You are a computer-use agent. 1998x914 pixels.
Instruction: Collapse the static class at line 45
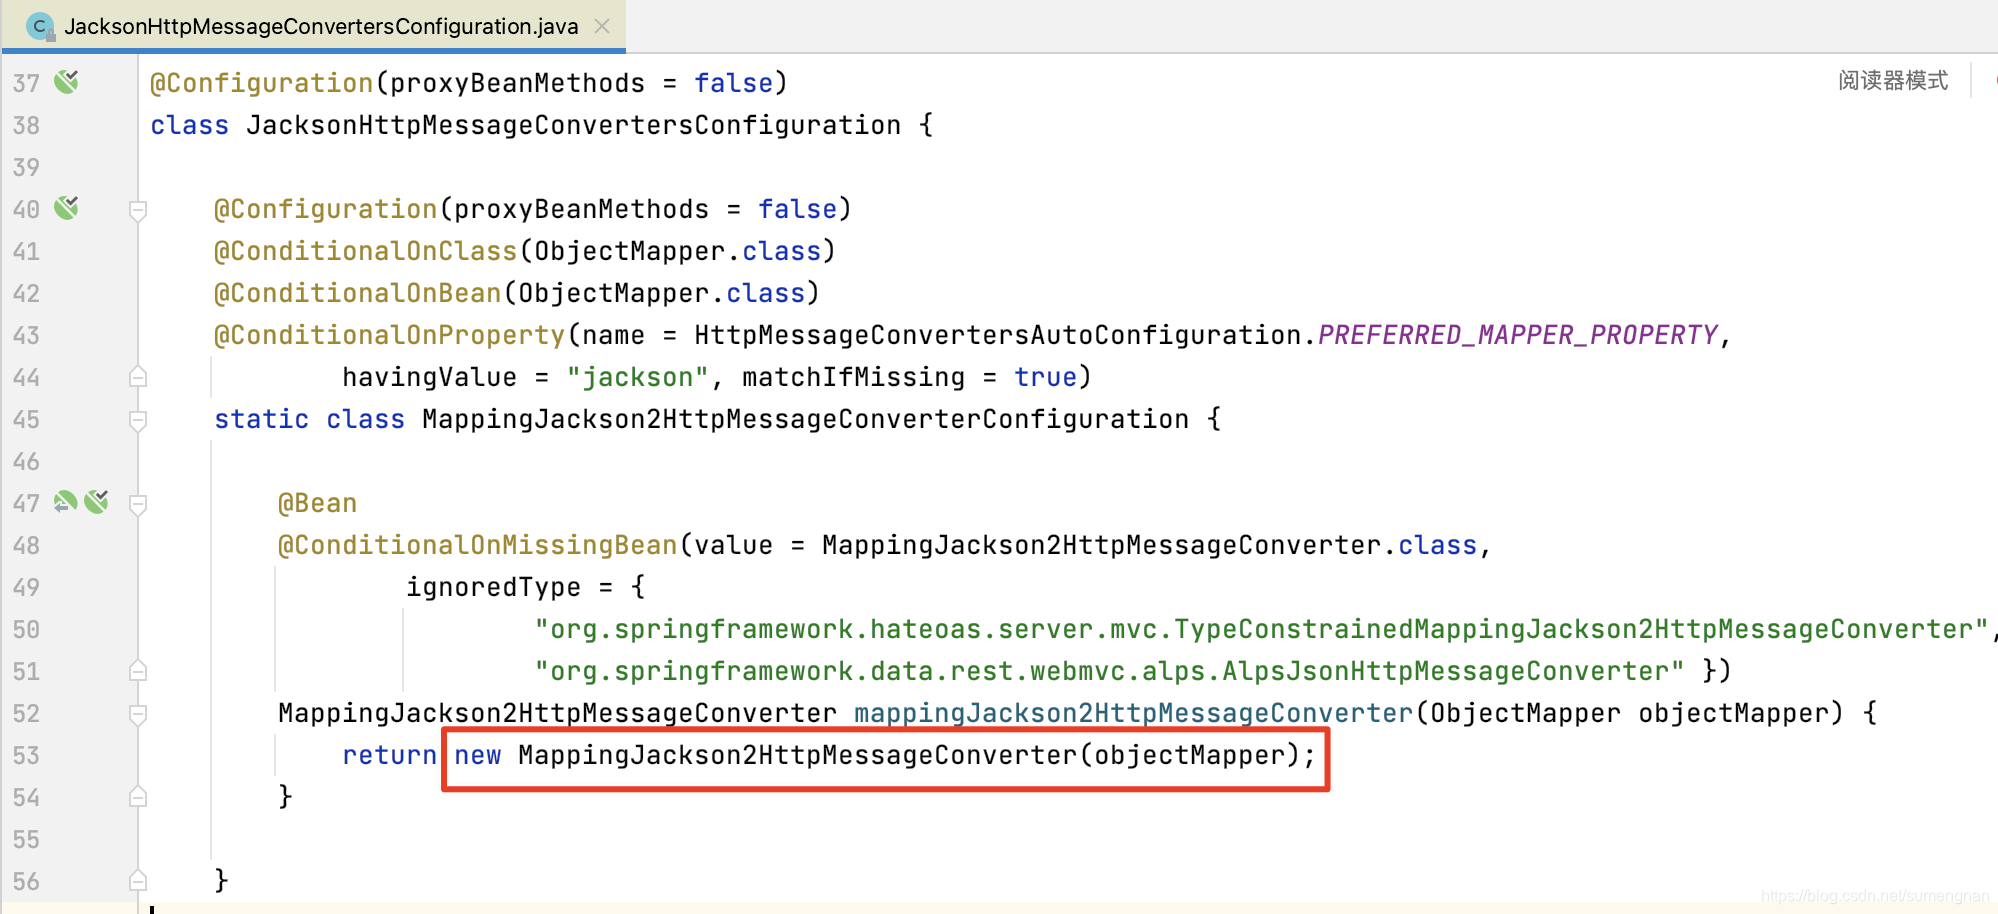pyautogui.click(x=138, y=420)
